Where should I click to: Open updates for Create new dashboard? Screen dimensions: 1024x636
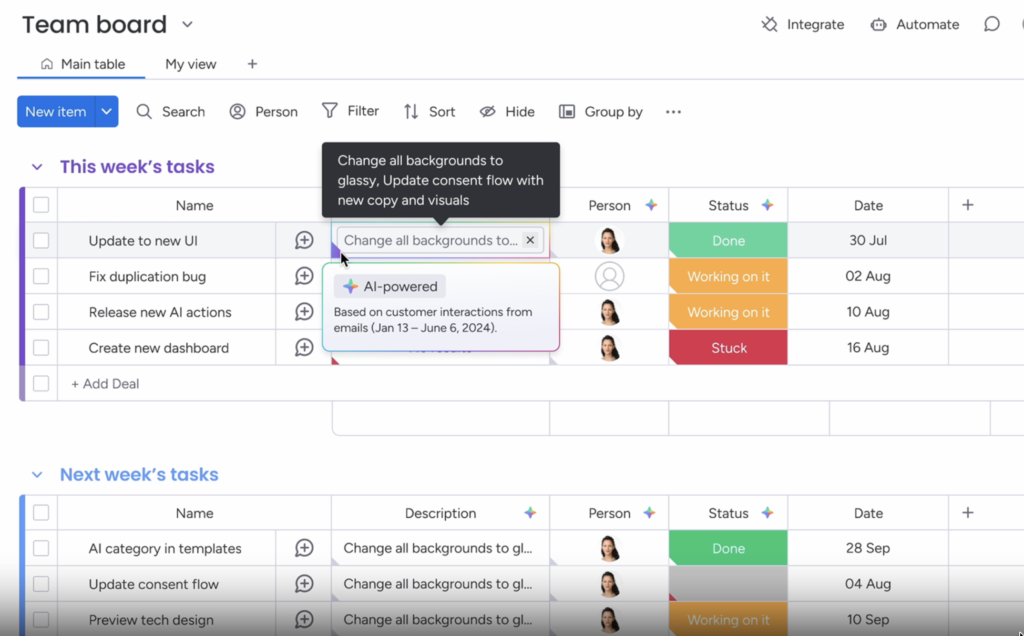304,347
